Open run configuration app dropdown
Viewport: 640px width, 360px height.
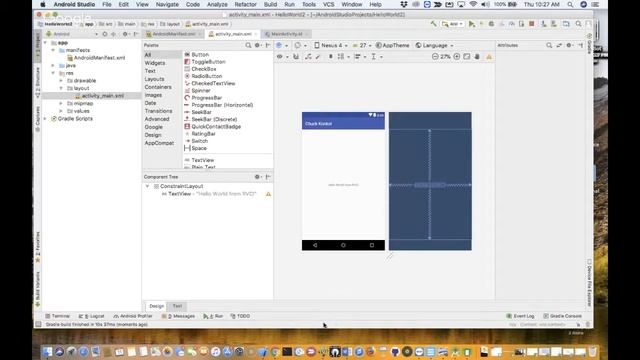[453, 24]
